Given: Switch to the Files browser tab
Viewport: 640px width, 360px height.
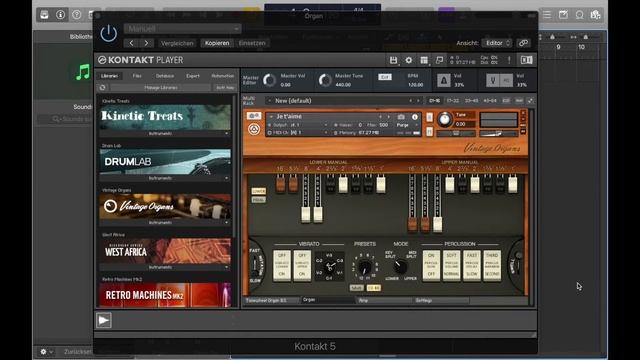Looking at the screenshot, I should click(137, 76).
